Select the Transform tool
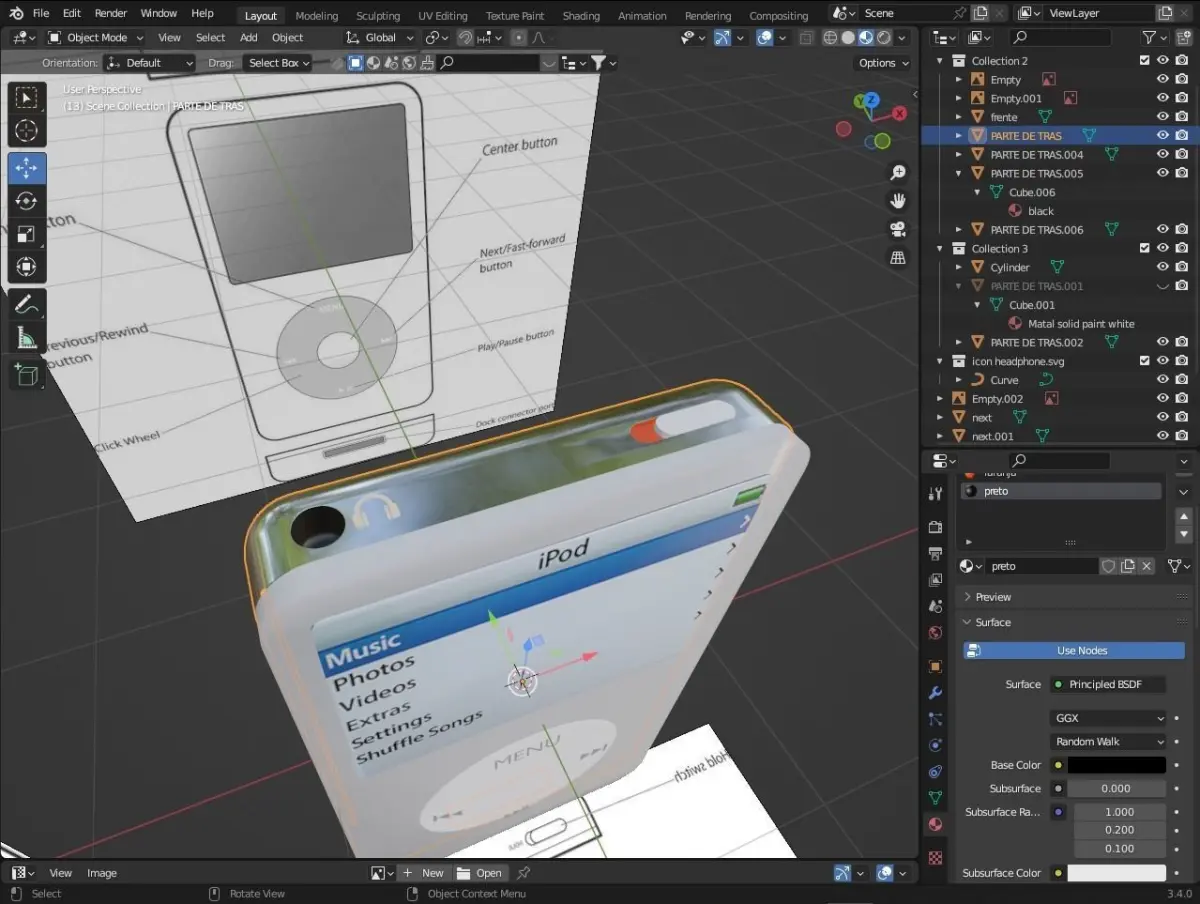 click(x=27, y=267)
